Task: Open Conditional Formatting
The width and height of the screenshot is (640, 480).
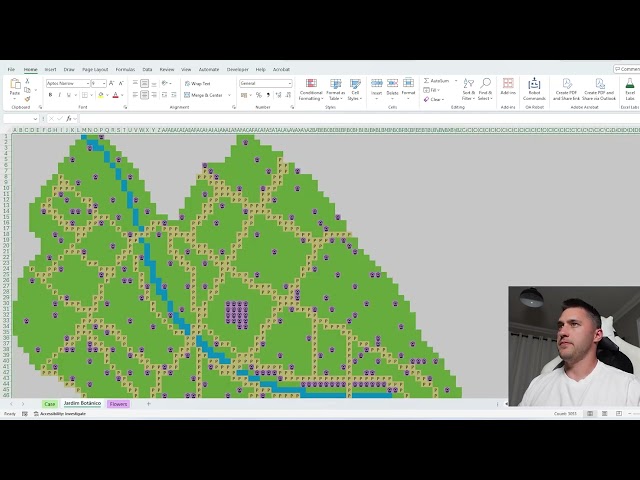Action: pos(311,90)
